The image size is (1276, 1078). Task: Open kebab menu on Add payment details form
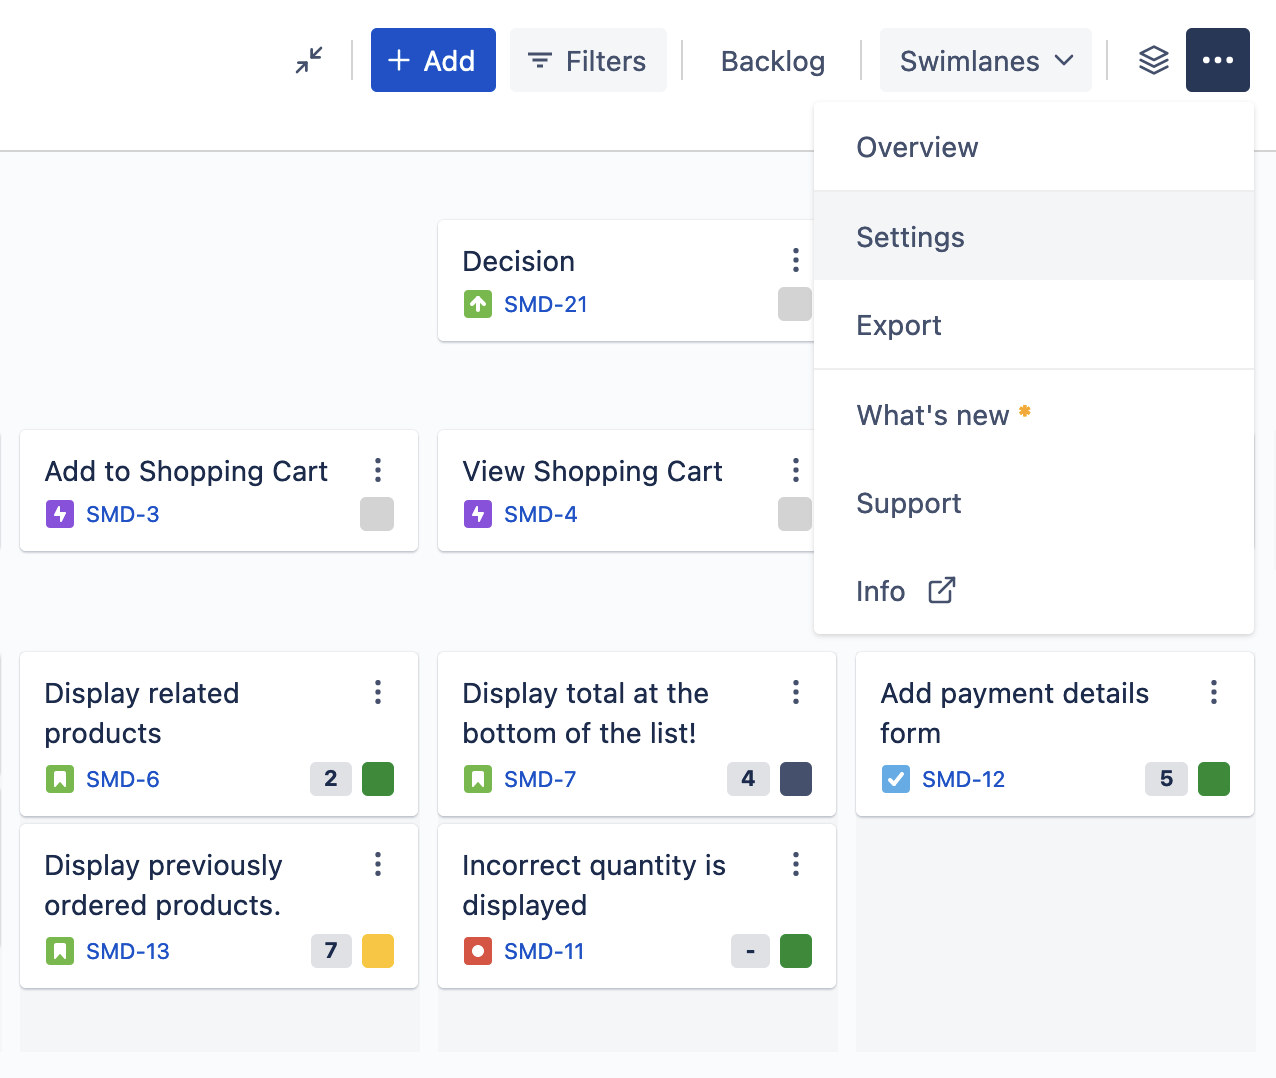(1213, 692)
